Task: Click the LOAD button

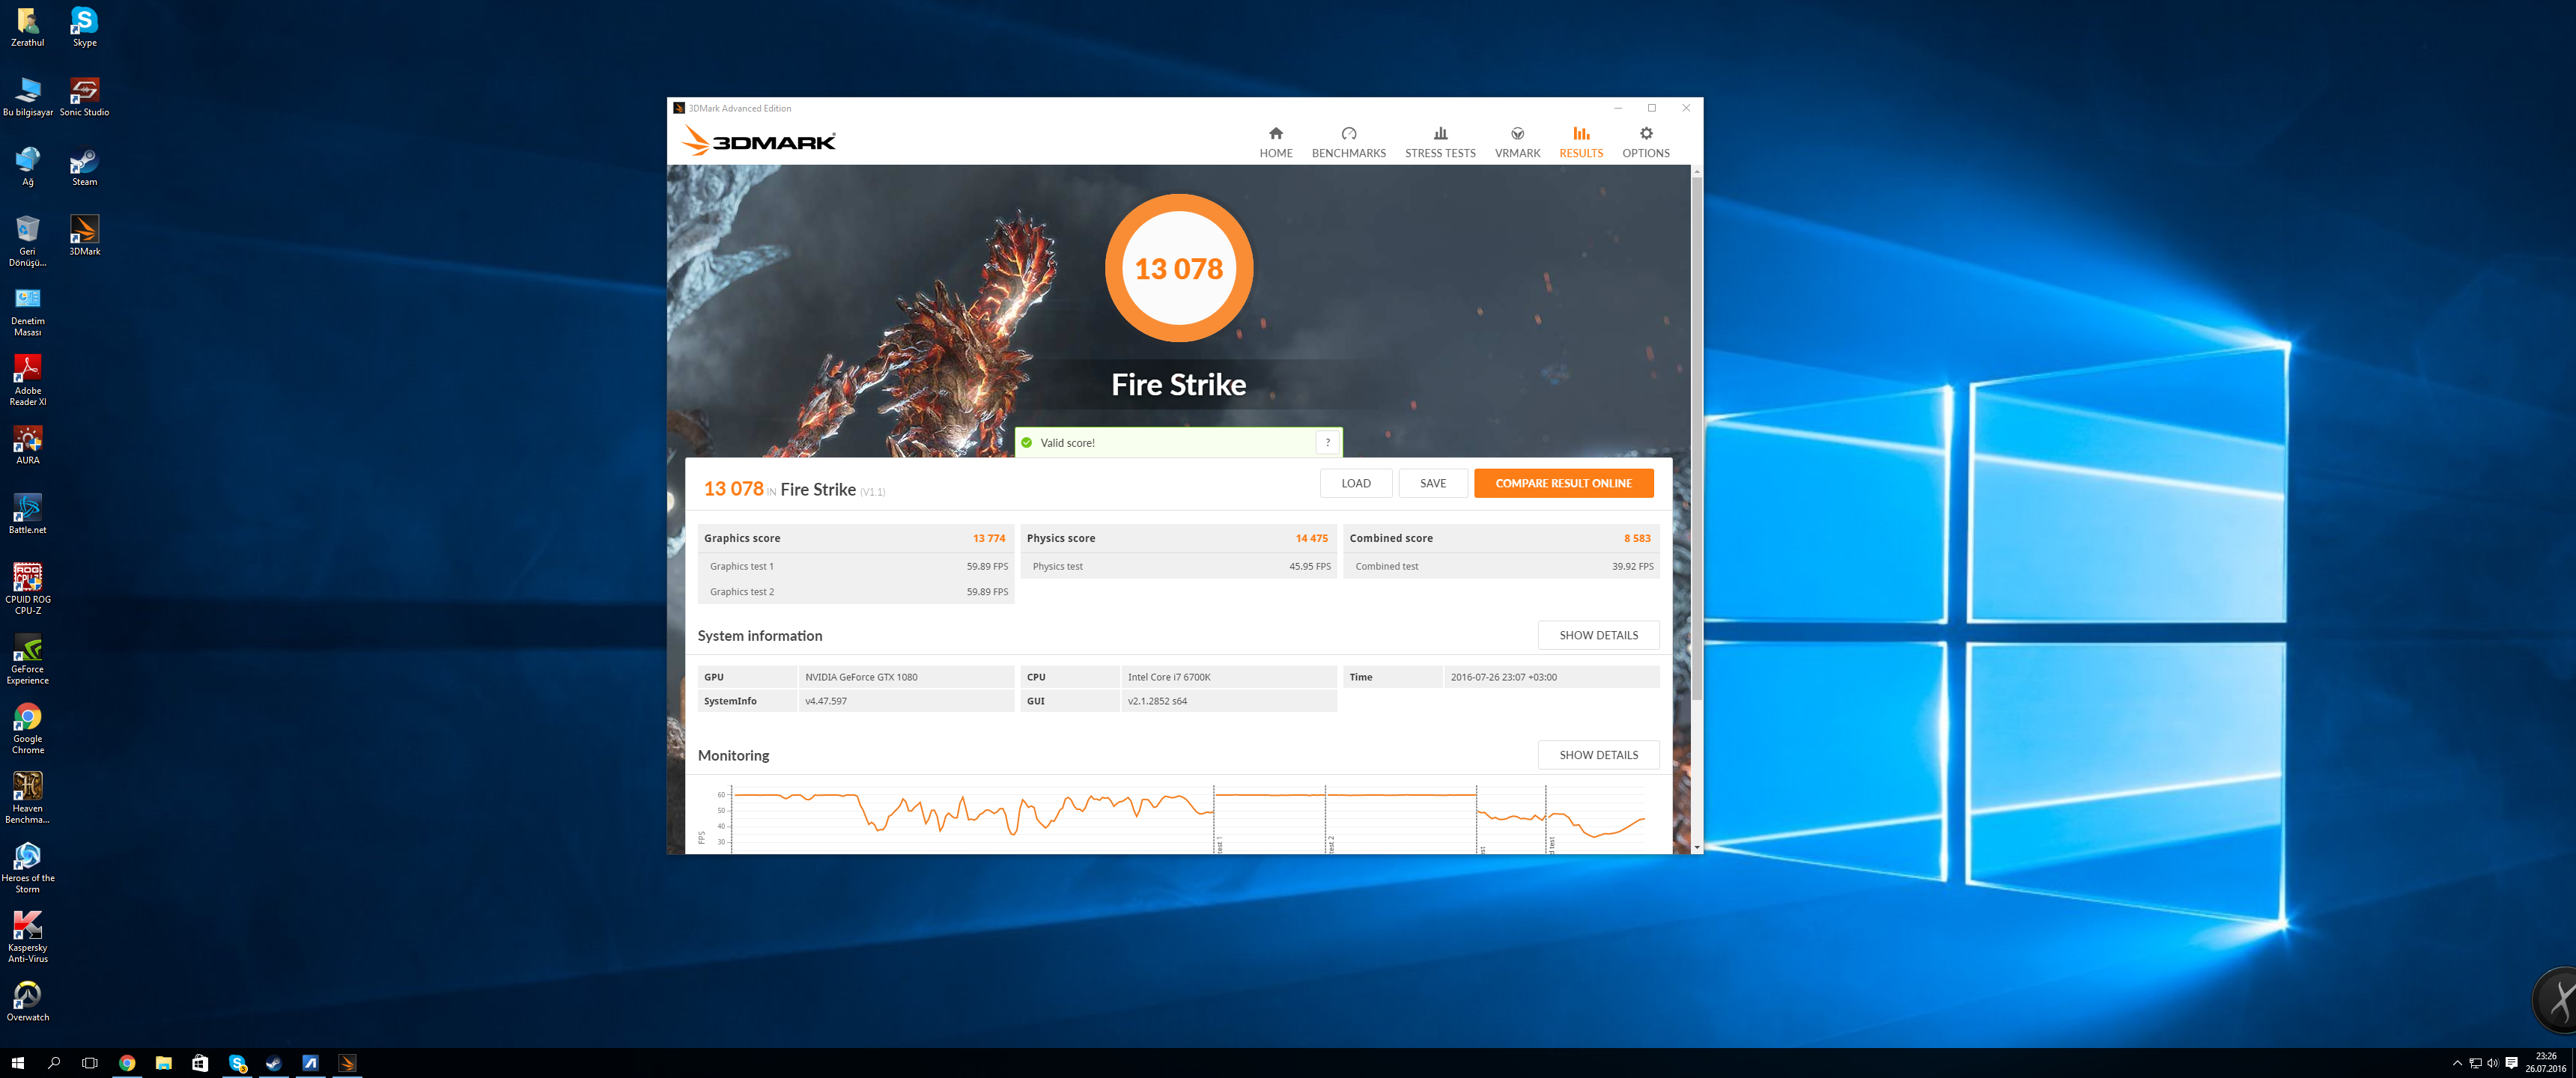Action: point(1355,483)
